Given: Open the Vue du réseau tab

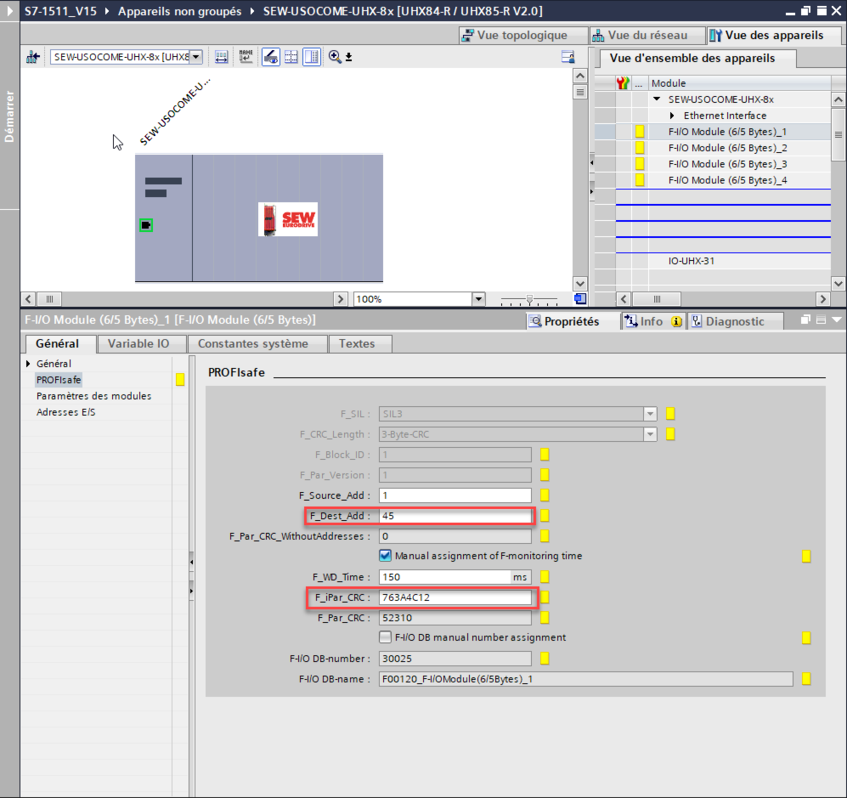Looking at the screenshot, I should [x=642, y=35].
